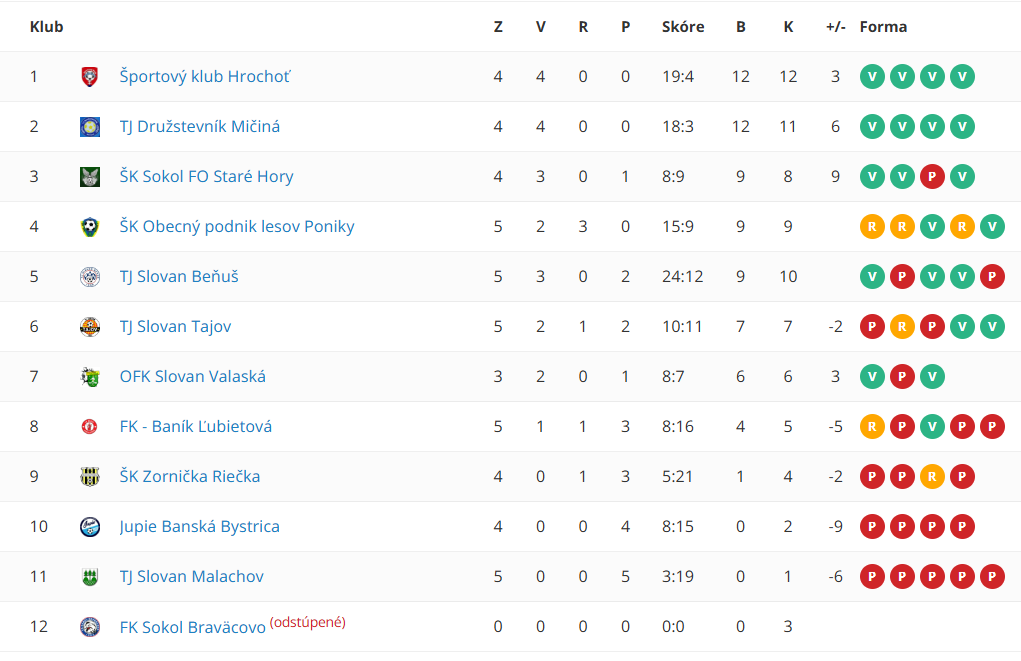This screenshot has width=1021, height=661.
Task: Click first orange R form badge for Poniky
Action: tap(872, 227)
